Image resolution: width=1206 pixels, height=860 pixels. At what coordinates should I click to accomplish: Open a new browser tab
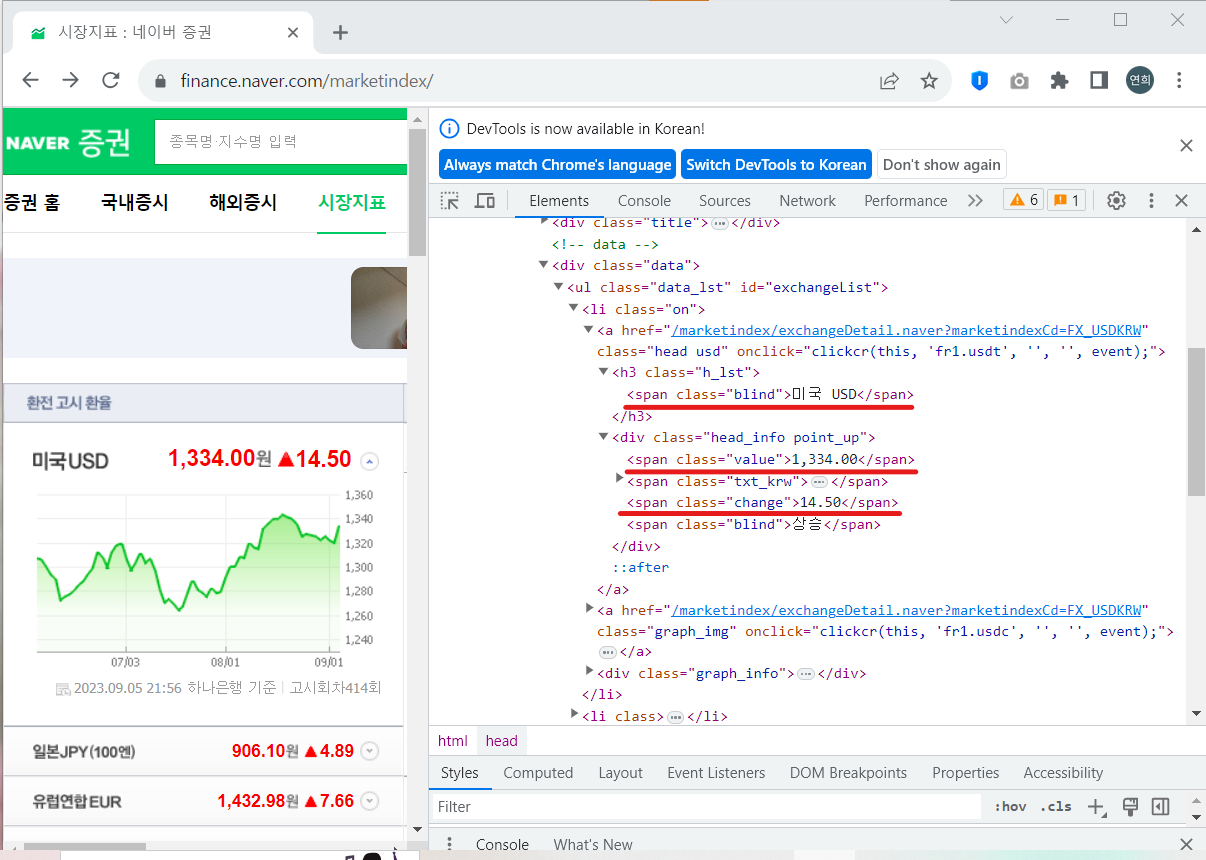[340, 33]
